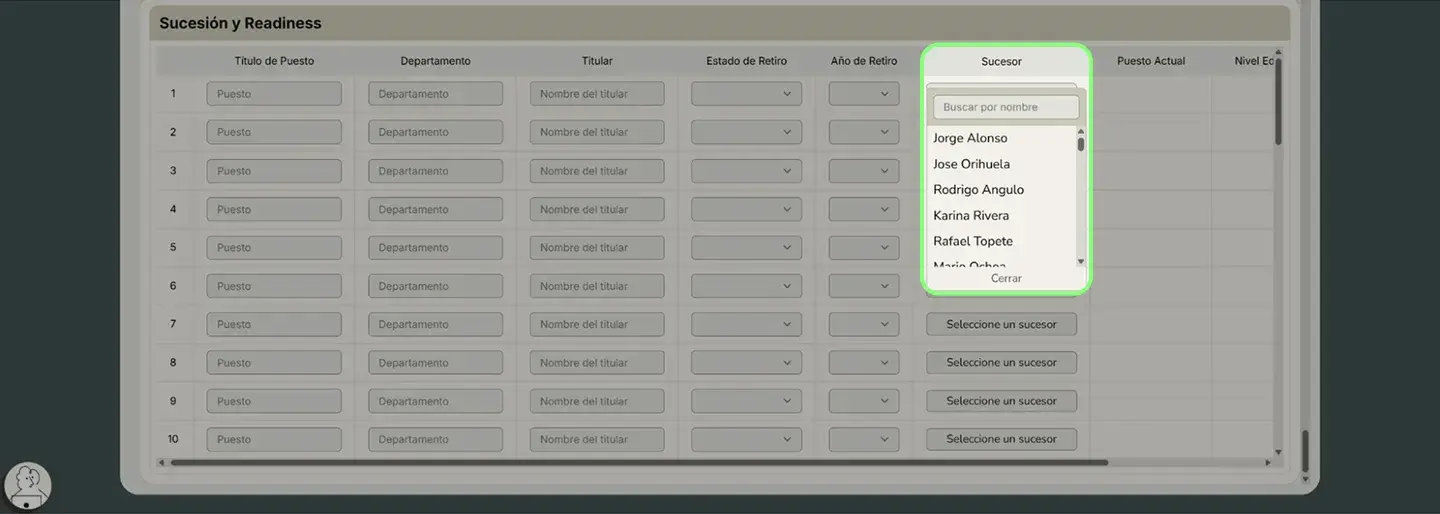
Task: Click Nombre del titular field in row 3
Action: pyautogui.click(x=597, y=171)
